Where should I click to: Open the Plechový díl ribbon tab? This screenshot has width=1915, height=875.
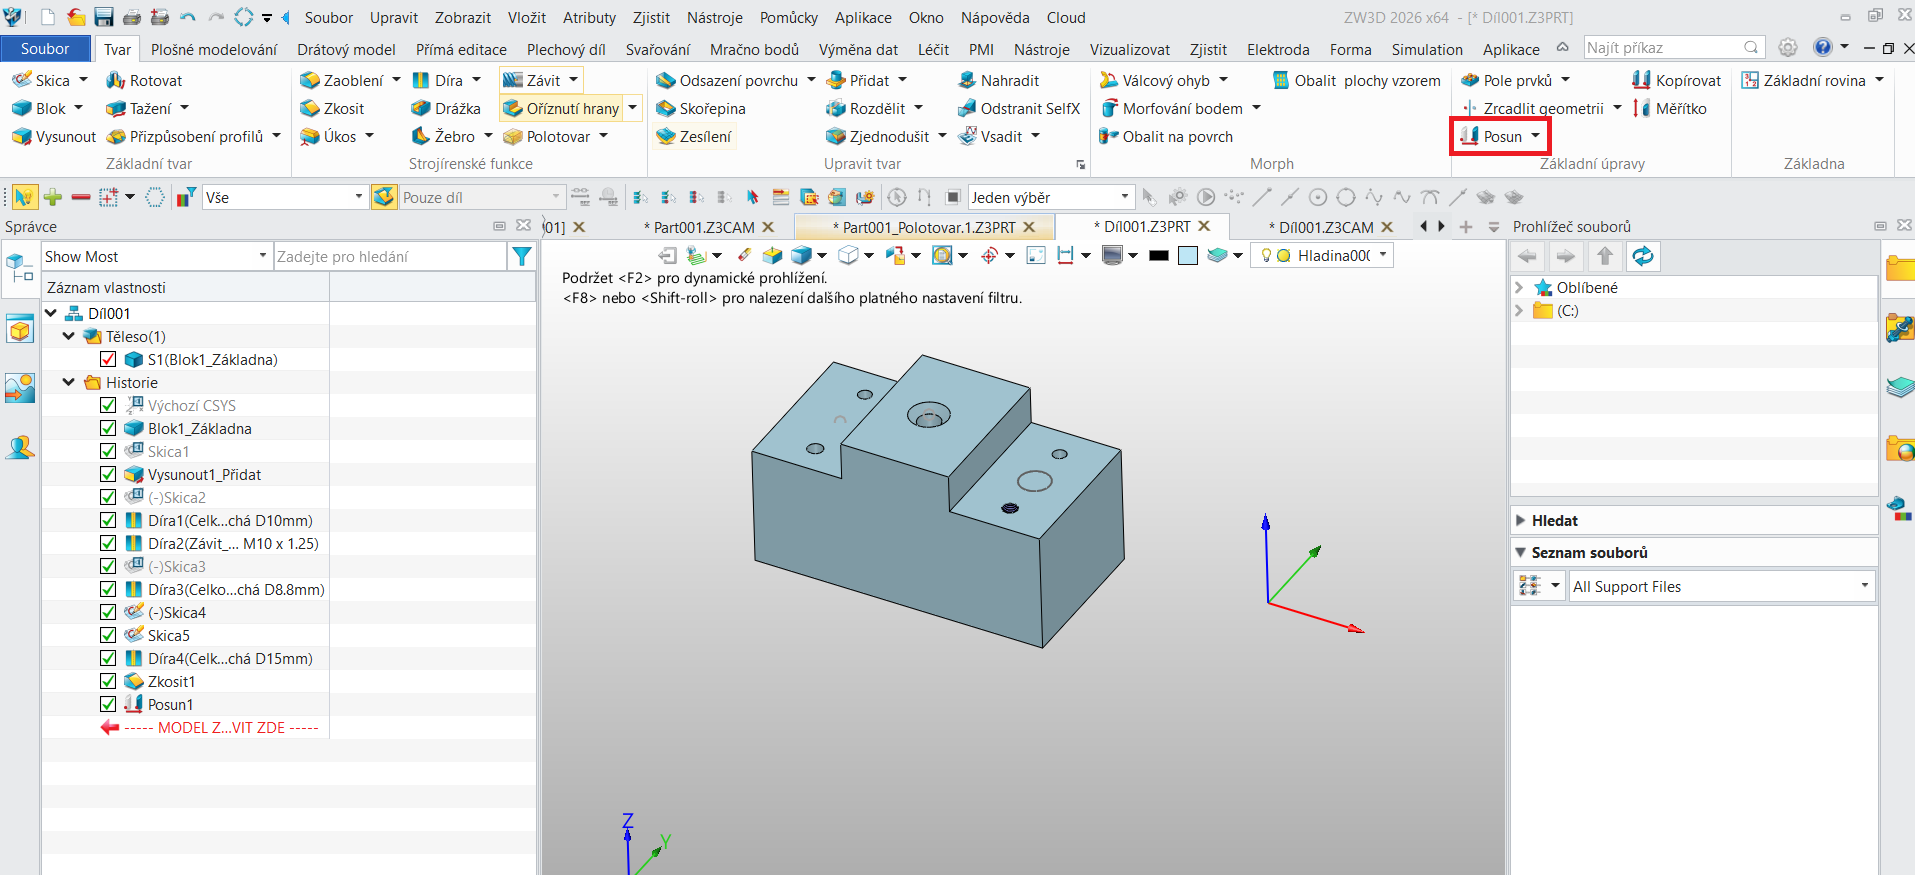pyautogui.click(x=566, y=49)
